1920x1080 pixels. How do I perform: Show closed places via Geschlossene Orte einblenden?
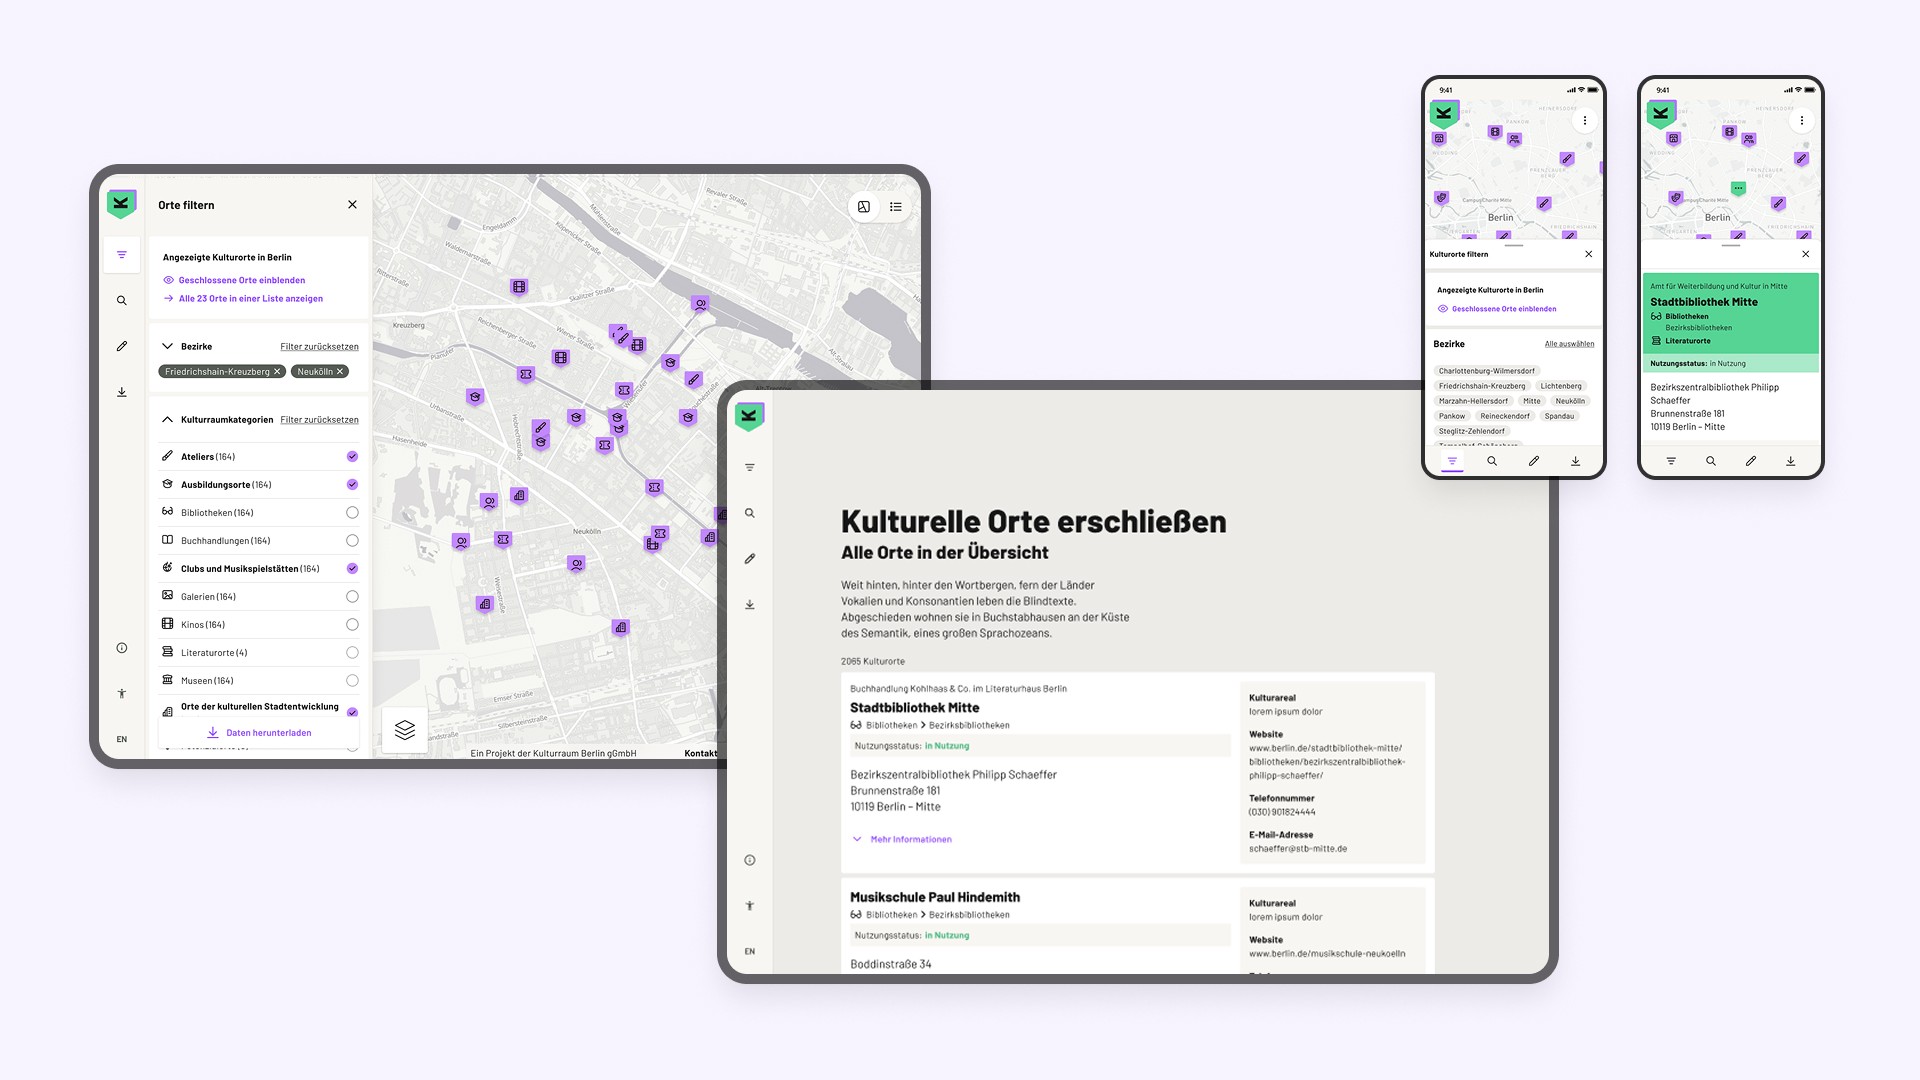tap(241, 281)
